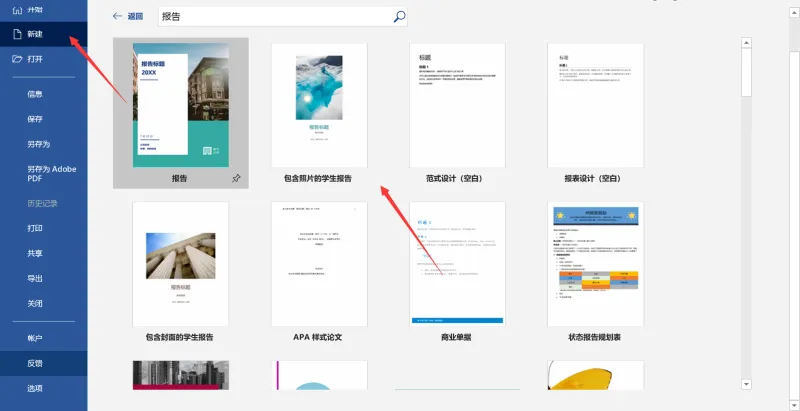800x411 pixels.
Task: Choose 保存 from the sidebar
Action: coord(35,119)
